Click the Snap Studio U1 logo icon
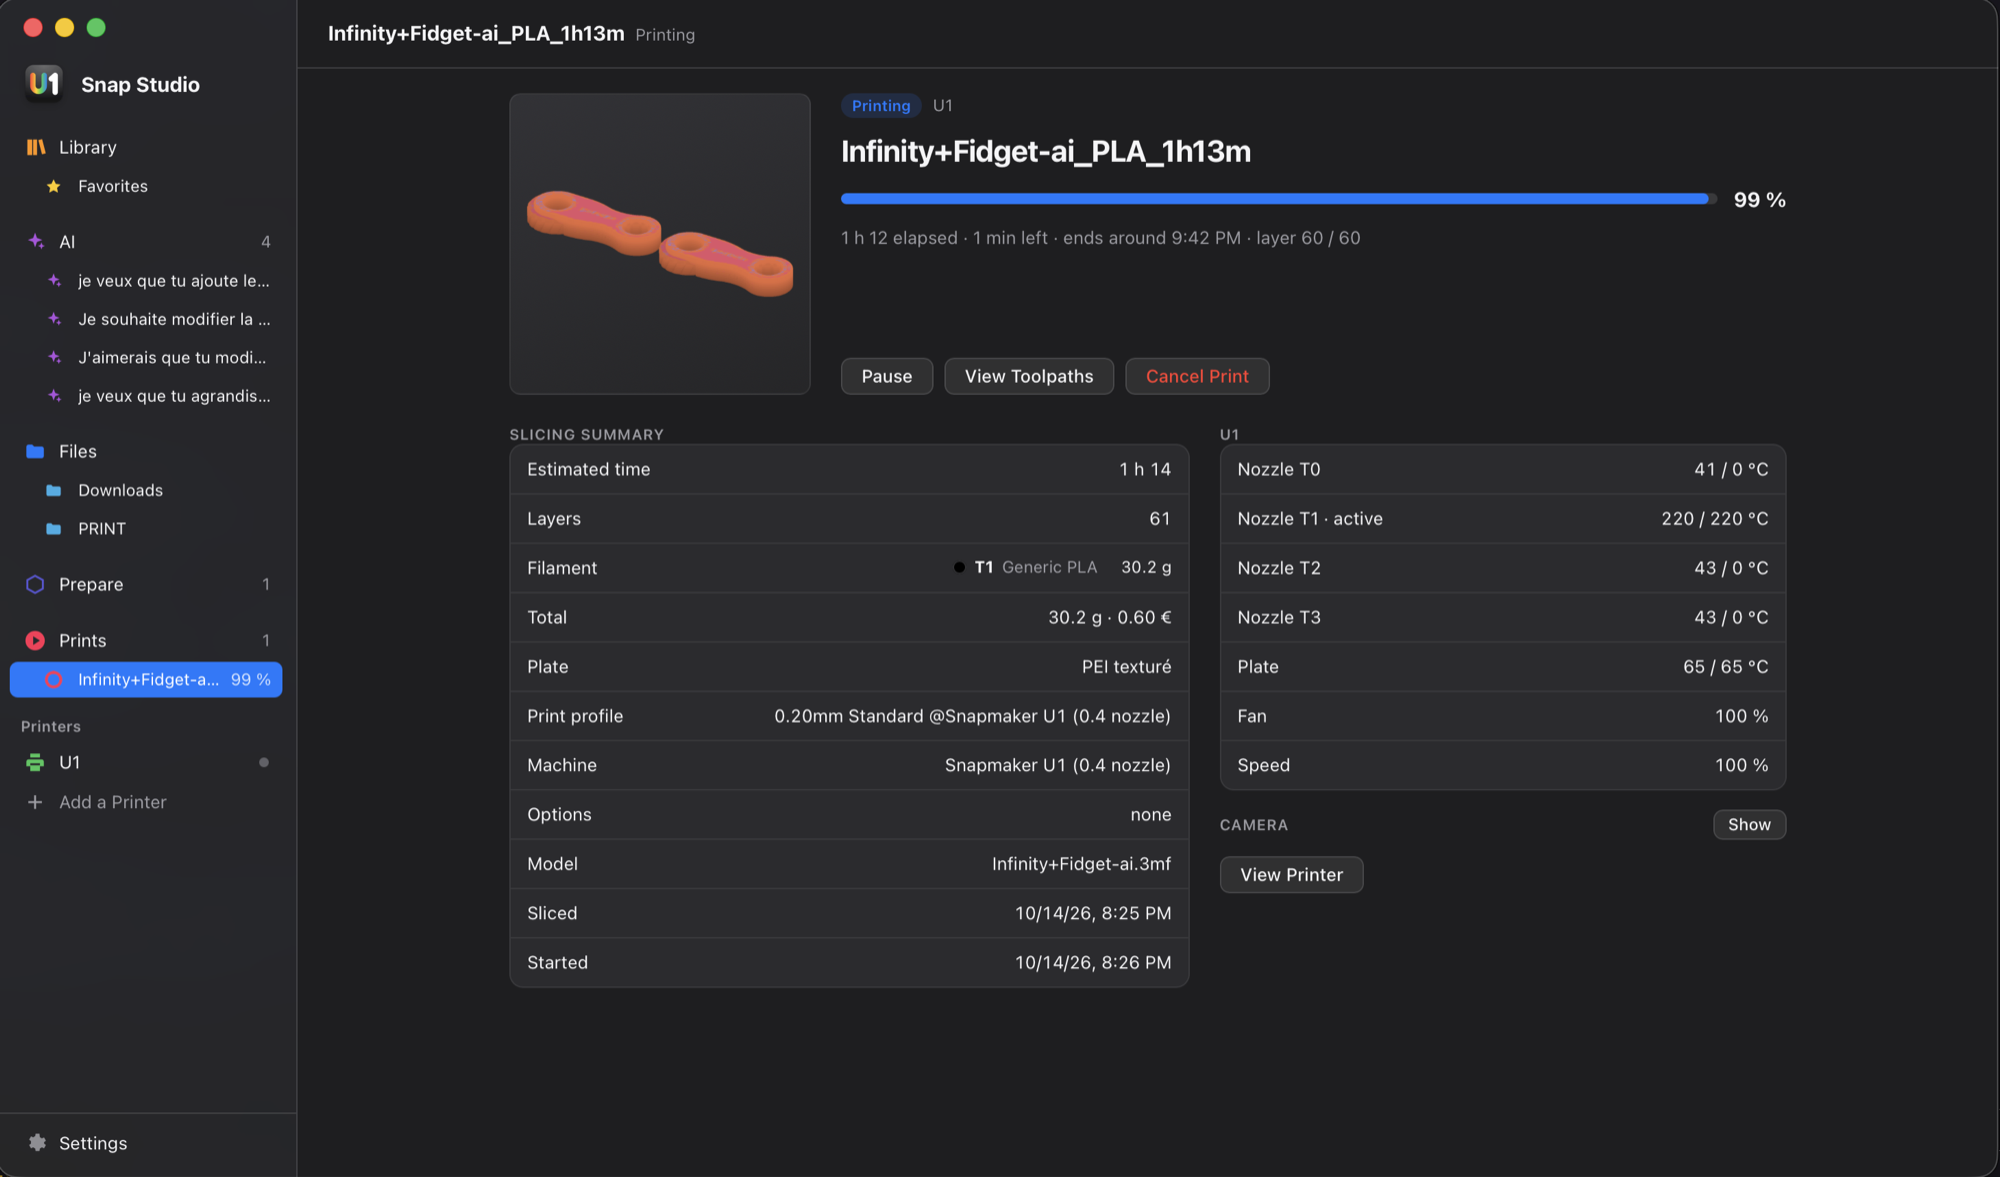Viewport: 2000px width, 1177px height. (44, 84)
